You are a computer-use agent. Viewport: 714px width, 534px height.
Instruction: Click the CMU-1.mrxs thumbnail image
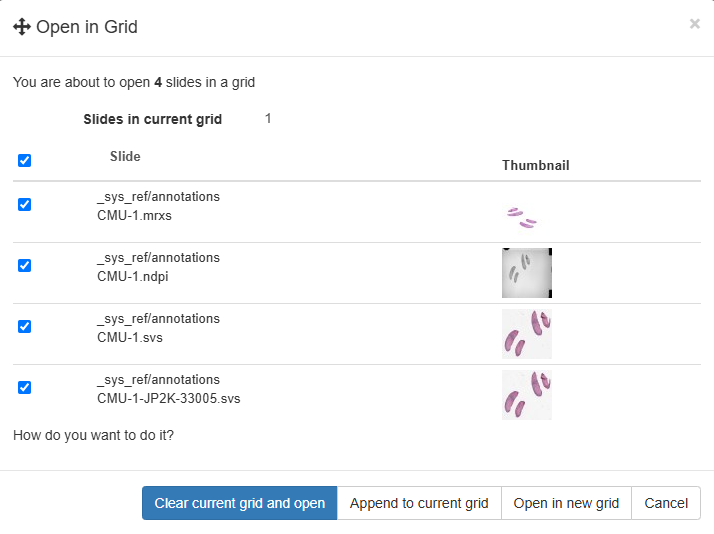coord(522,217)
